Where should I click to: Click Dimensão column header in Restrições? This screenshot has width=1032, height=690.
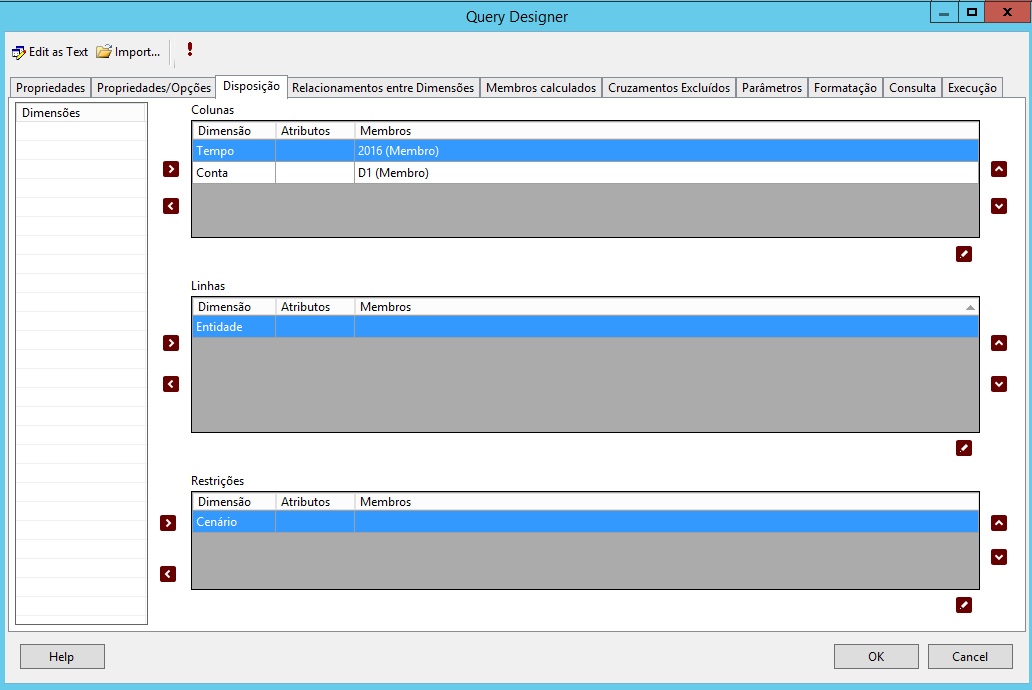click(234, 502)
